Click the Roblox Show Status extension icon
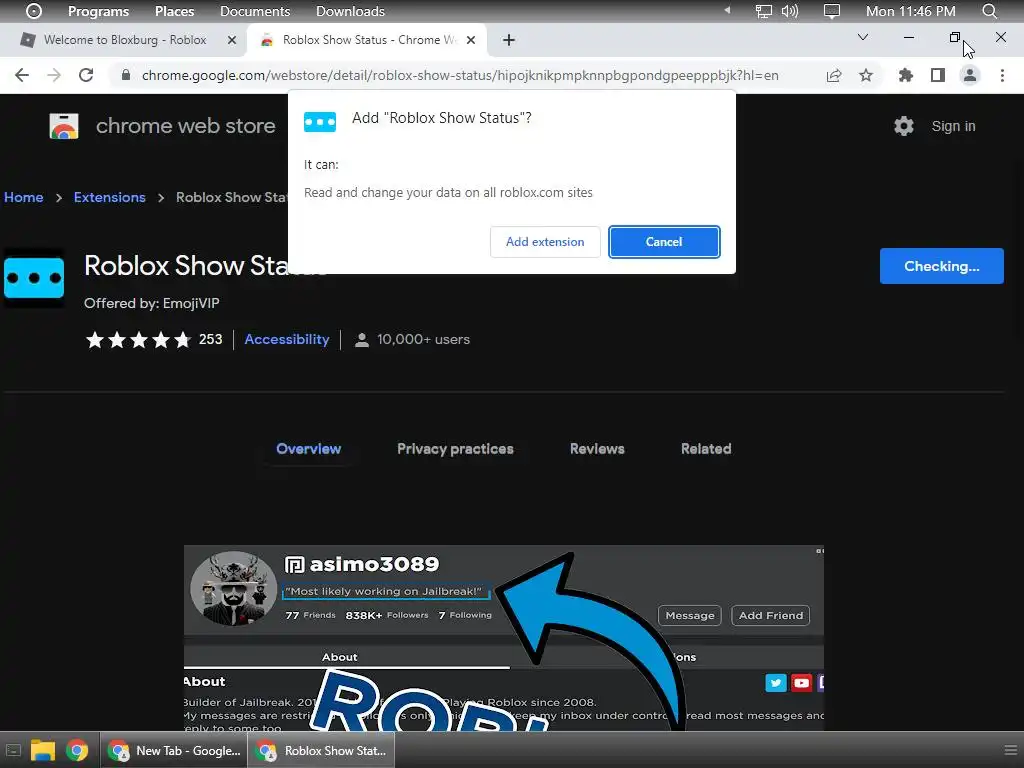 pos(34,278)
